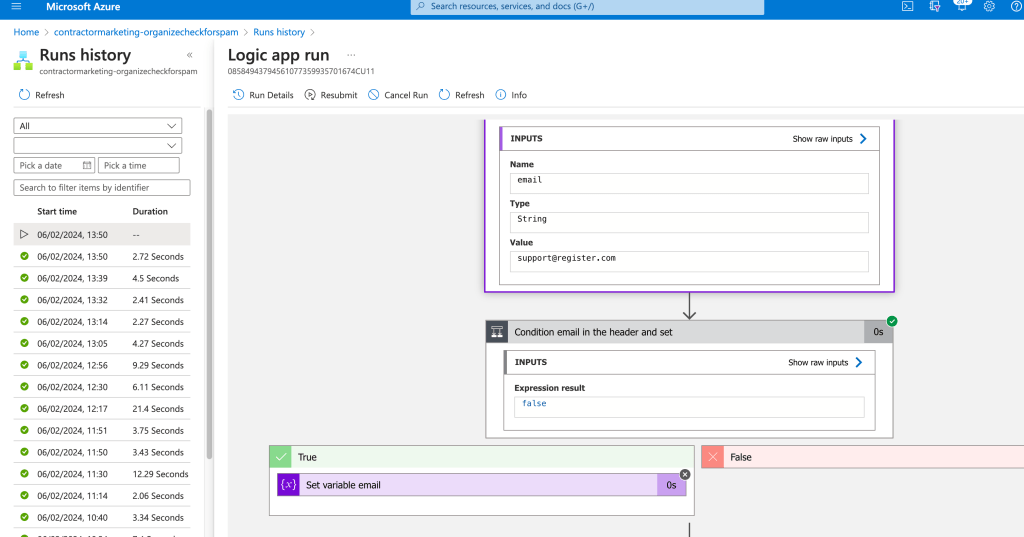Open the empty second filter dropdown
Image resolution: width=1024 pixels, height=537 pixels.
[98, 145]
